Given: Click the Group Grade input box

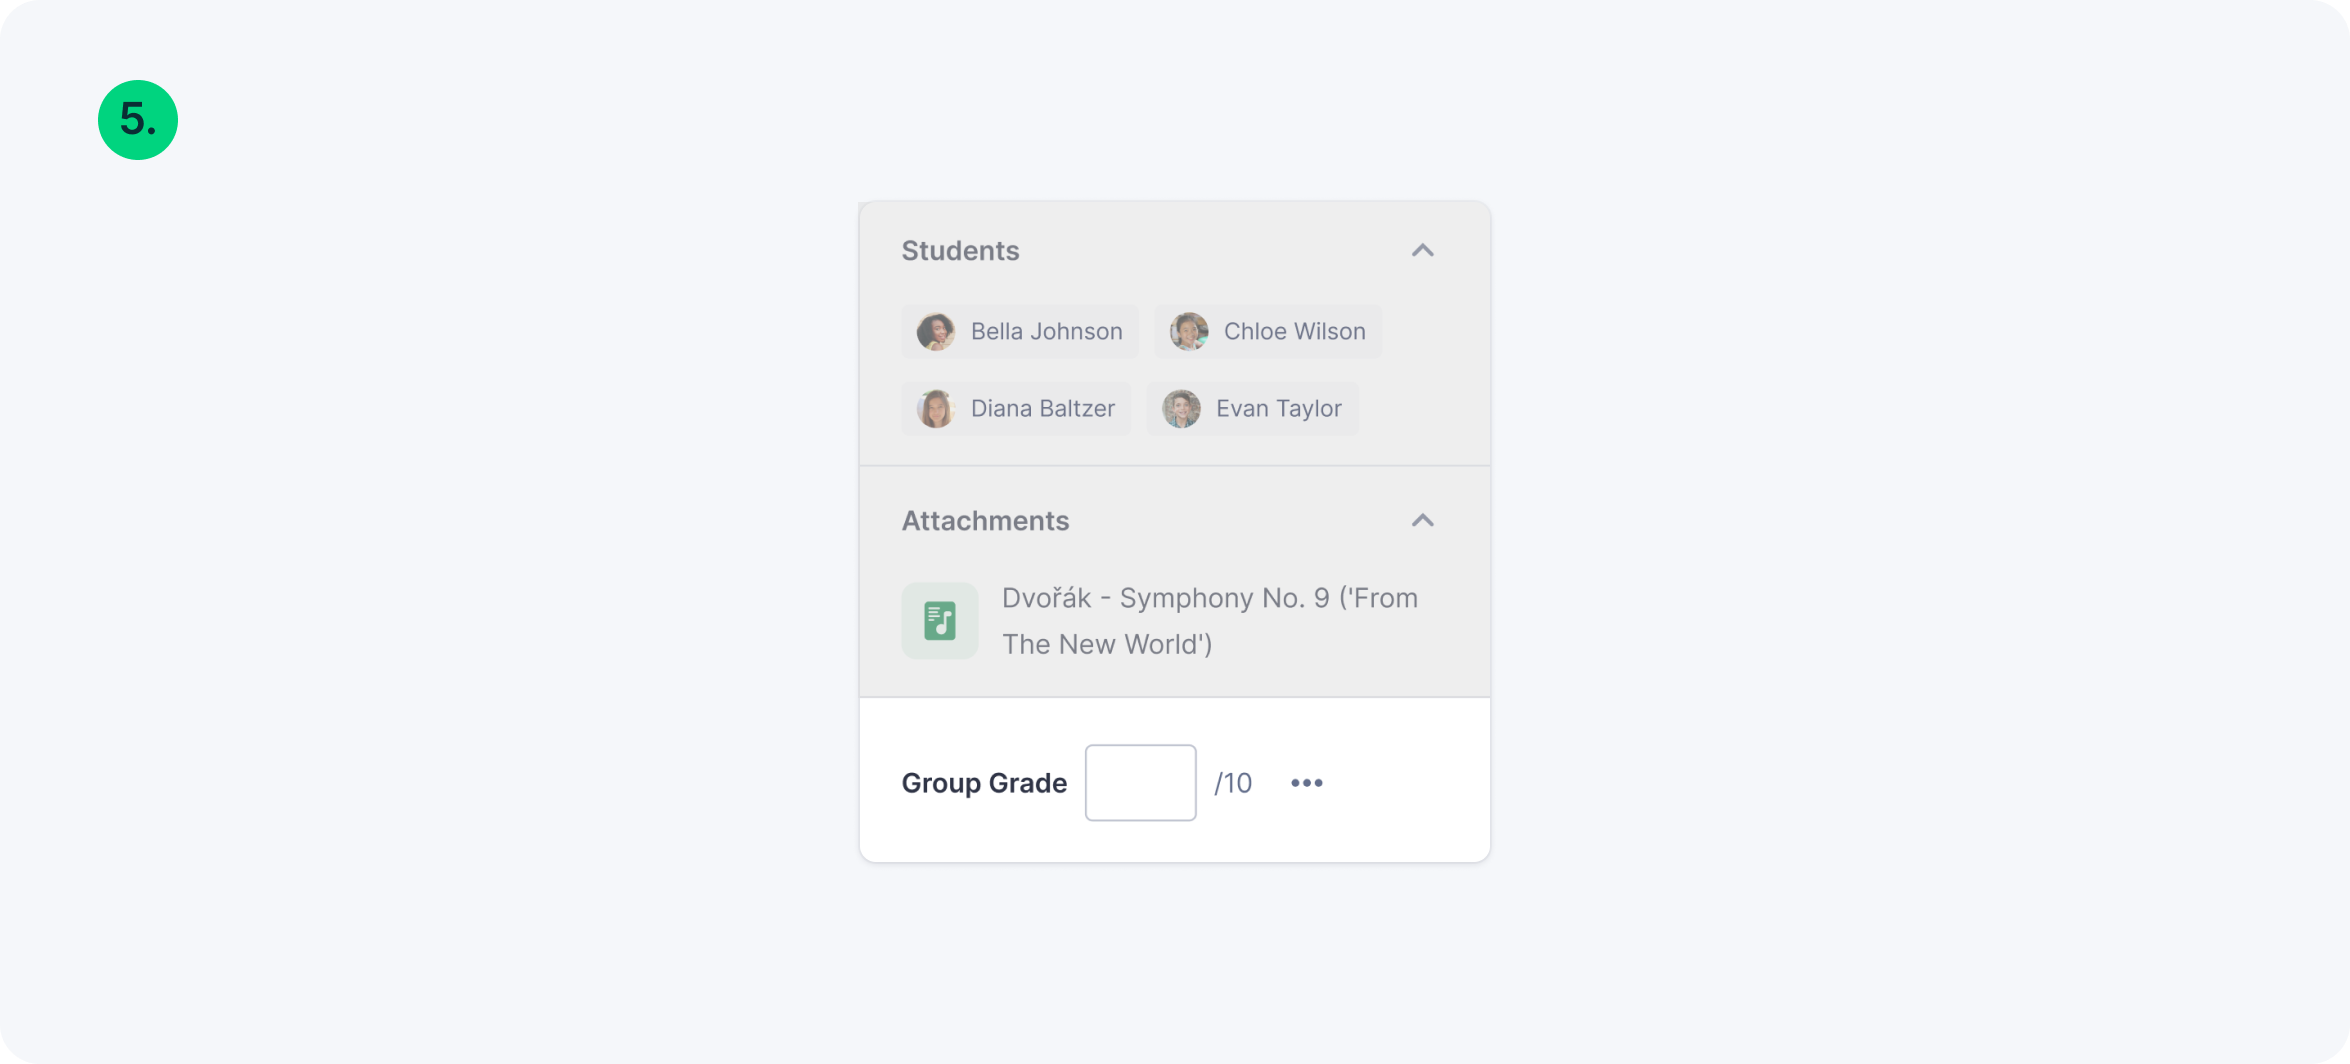Looking at the screenshot, I should coord(1140,783).
